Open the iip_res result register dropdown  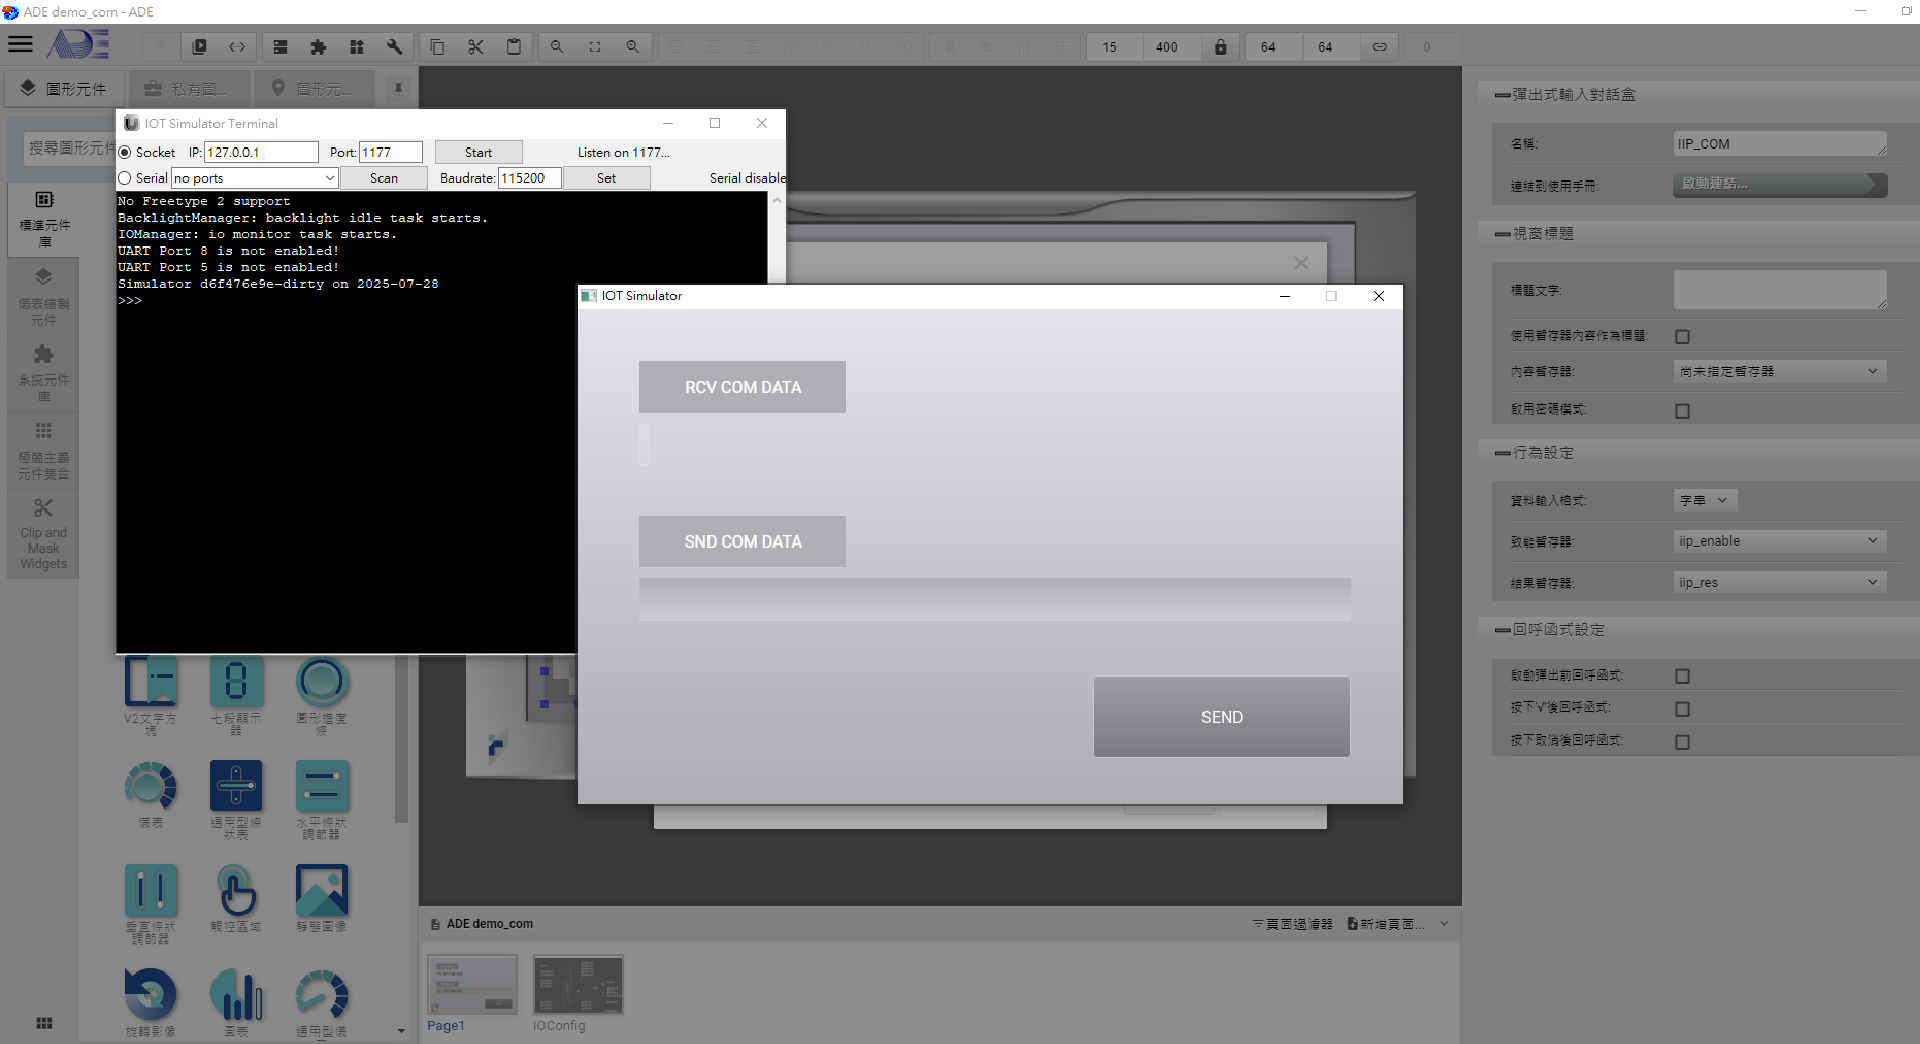pyautogui.click(x=1779, y=582)
